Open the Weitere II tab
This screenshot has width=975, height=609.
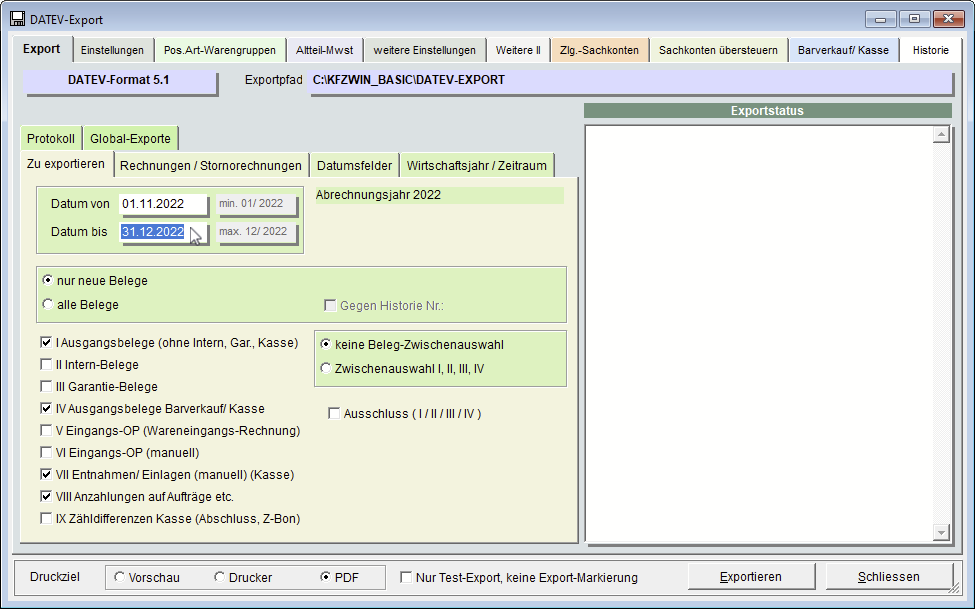[x=518, y=50]
